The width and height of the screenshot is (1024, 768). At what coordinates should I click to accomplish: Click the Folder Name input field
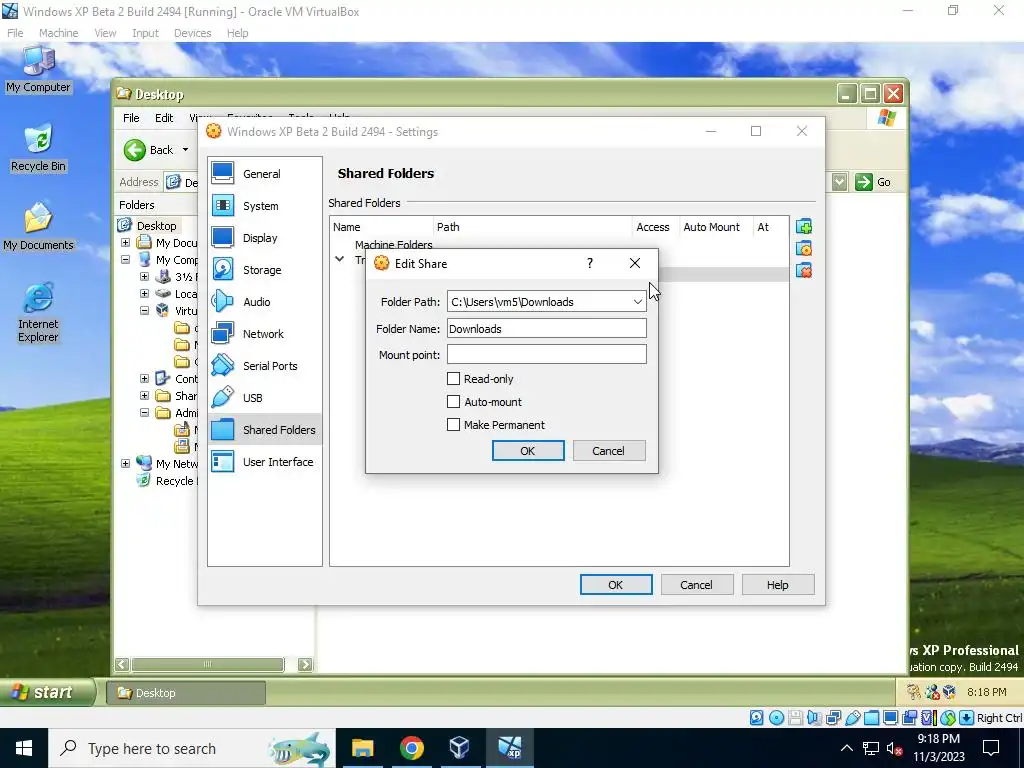[x=547, y=328]
